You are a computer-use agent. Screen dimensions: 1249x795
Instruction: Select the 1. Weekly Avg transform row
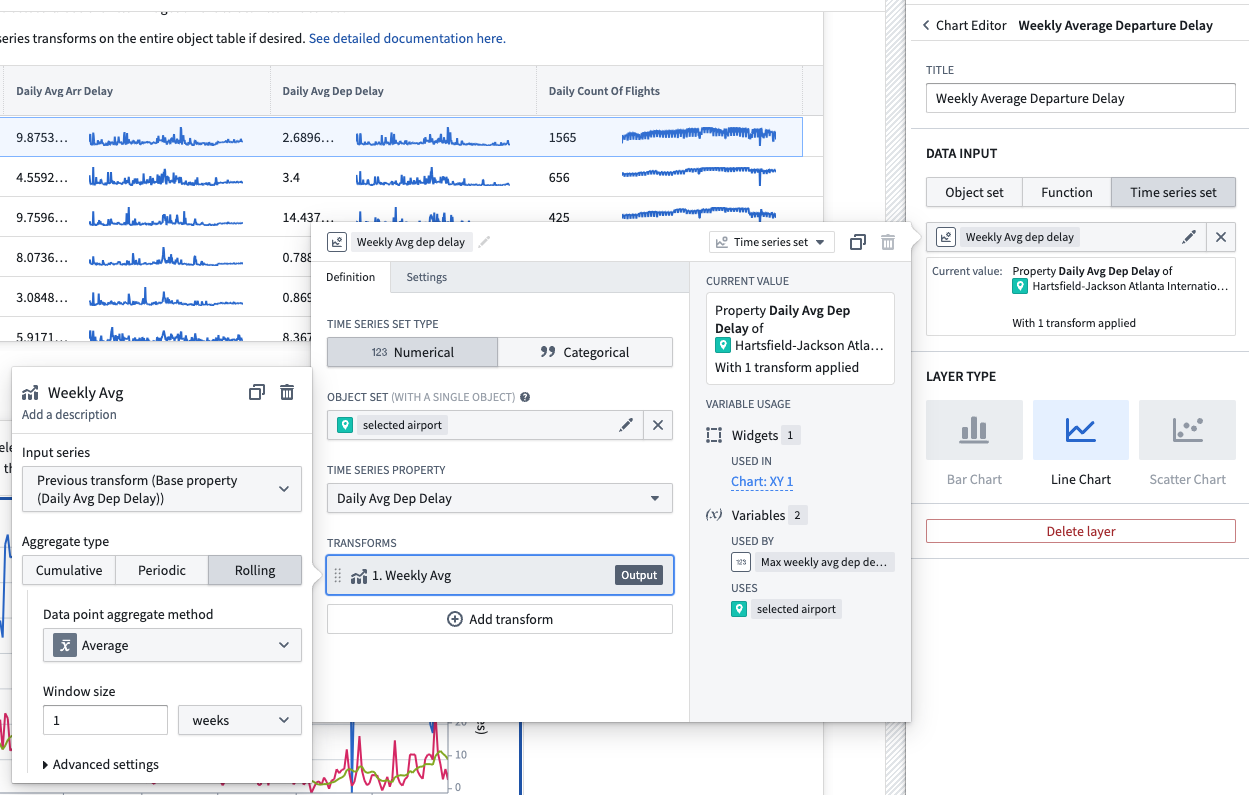click(x=499, y=575)
